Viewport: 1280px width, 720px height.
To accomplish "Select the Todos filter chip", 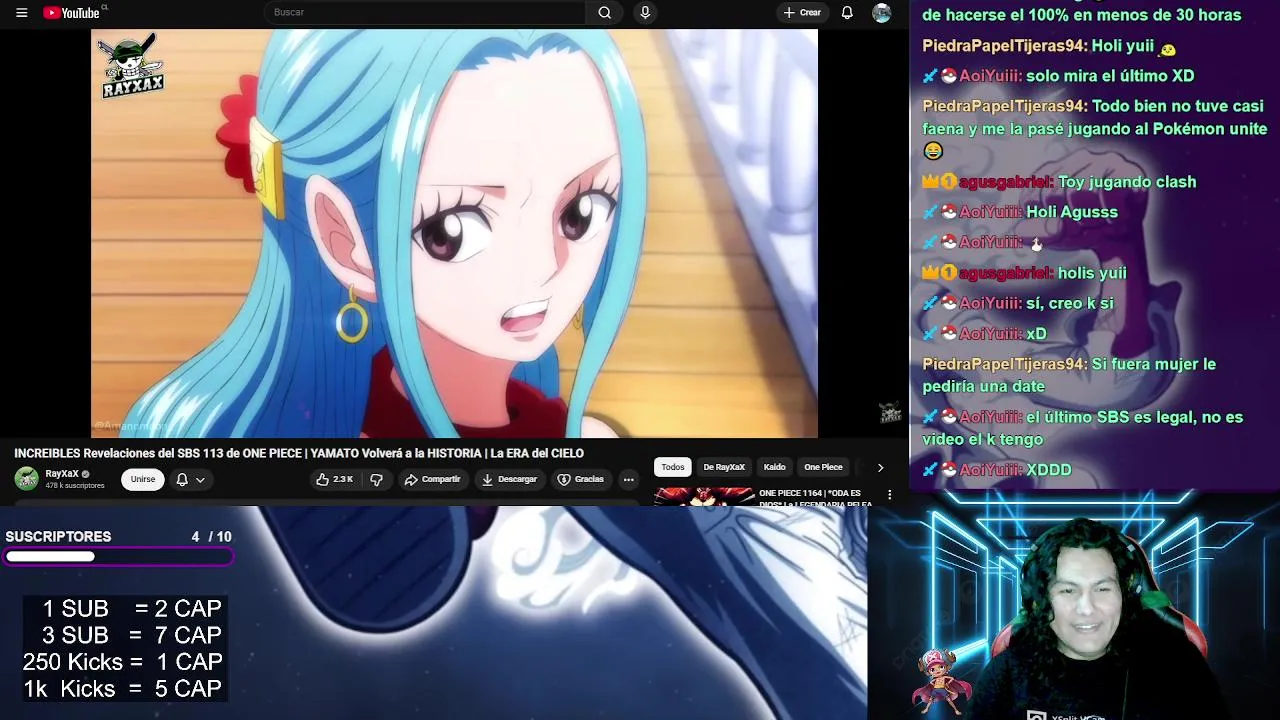I will click(x=673, y=467).
